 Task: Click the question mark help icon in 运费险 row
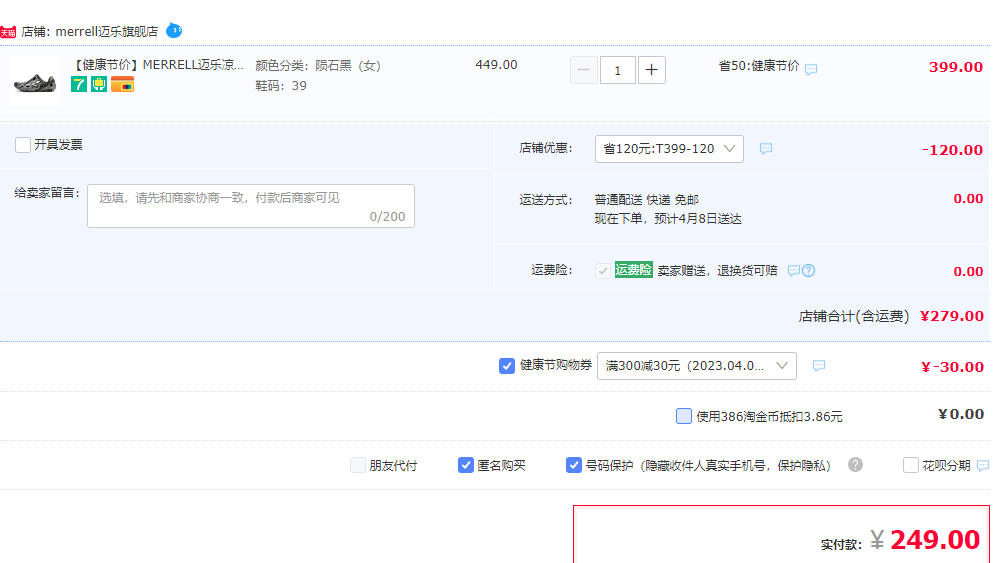pos(809,271)
